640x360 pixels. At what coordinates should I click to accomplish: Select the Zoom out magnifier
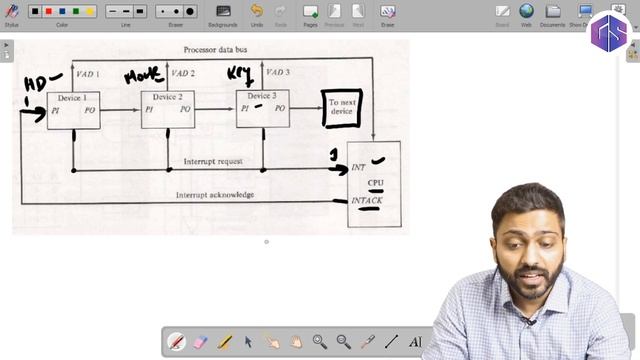pos(344,342)
